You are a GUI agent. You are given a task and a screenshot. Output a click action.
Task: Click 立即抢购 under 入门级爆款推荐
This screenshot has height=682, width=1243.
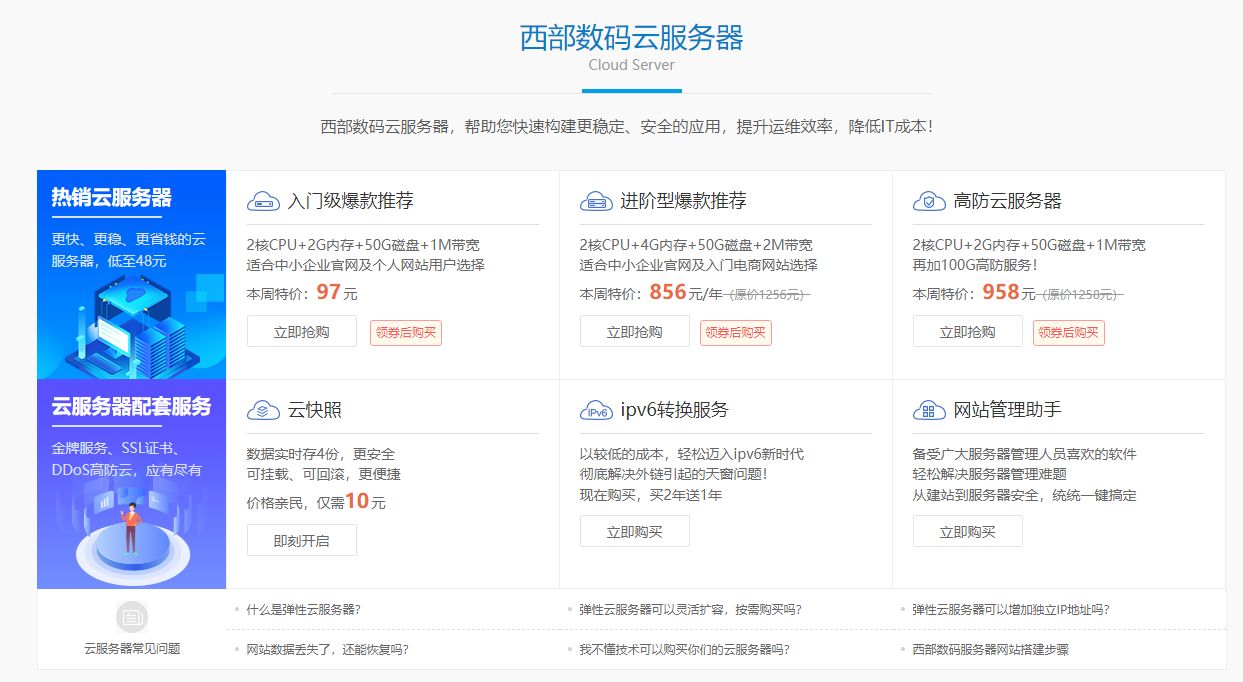click(x=302, y=332)
